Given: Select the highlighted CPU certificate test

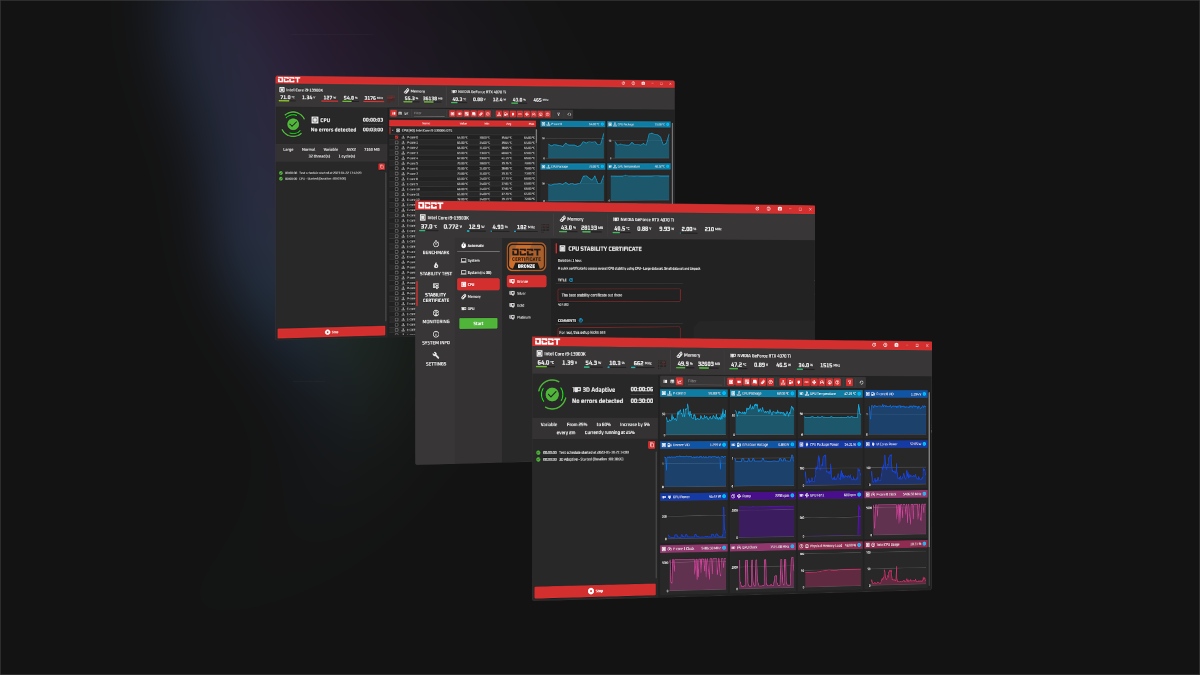Looking at the screenshot, I should (x=479, y=284).
